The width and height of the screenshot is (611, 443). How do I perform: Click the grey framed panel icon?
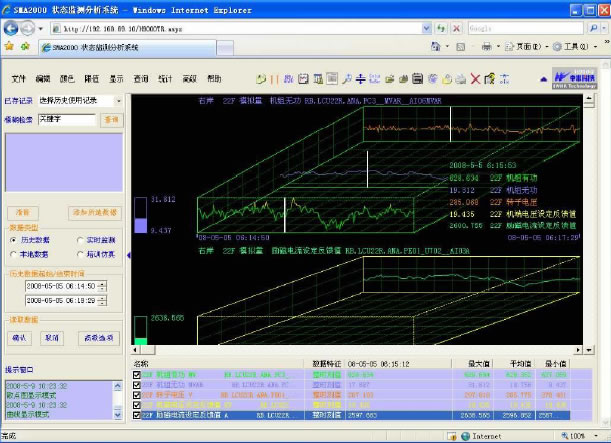click(x=332, y=79)
